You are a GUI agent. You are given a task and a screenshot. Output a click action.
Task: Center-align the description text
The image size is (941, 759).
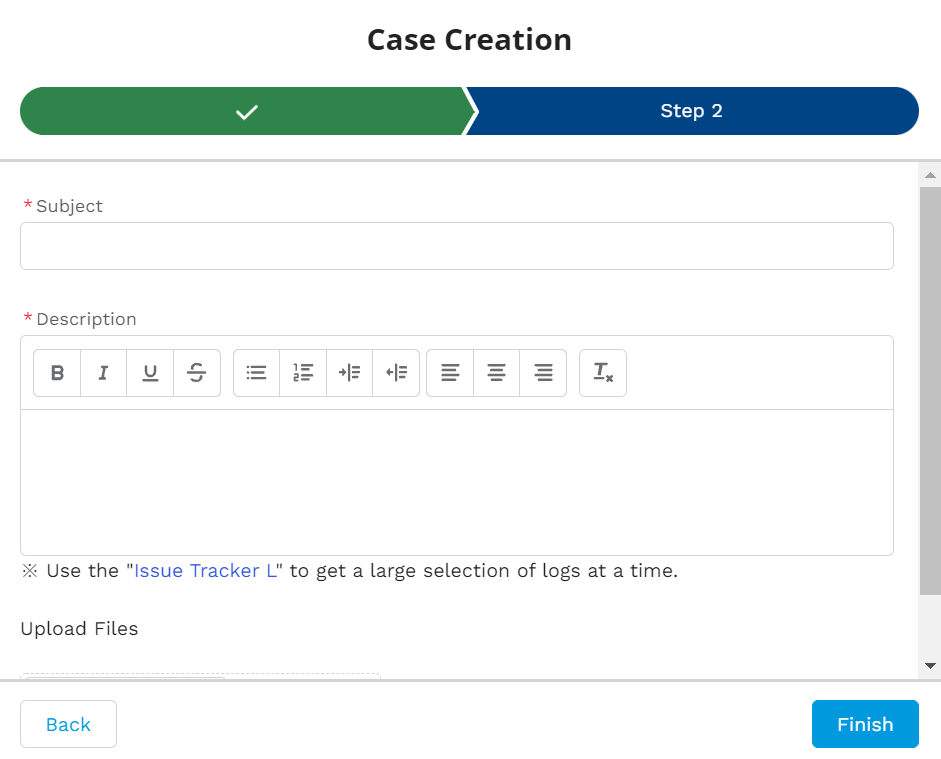point(496,373)
